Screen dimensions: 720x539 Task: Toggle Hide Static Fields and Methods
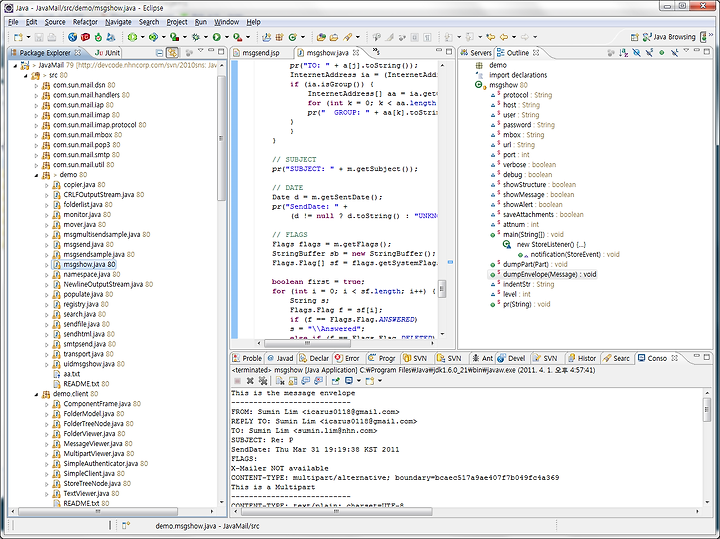click(x=649, y=53)
